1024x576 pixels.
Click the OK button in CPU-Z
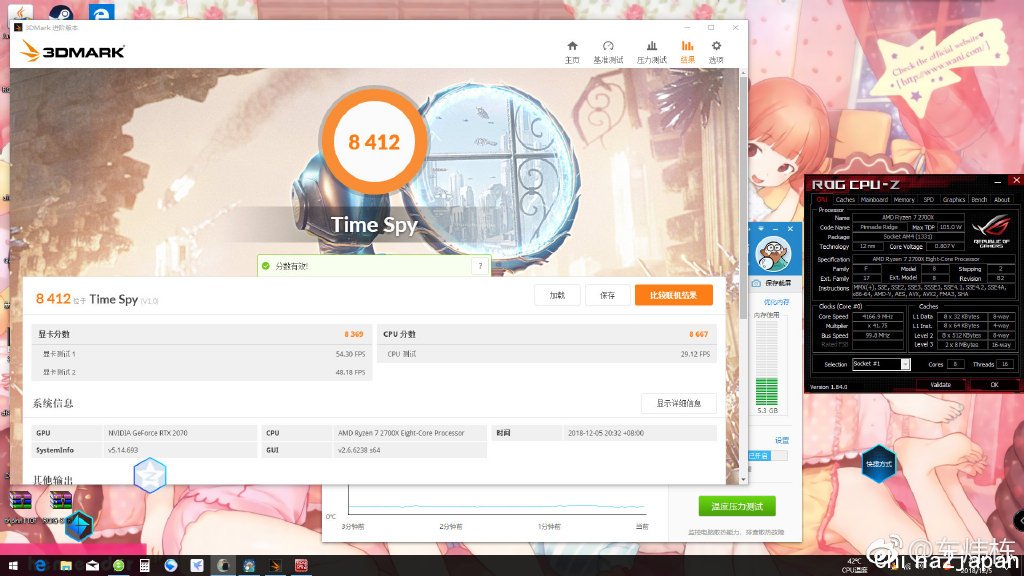coord(994,385)
